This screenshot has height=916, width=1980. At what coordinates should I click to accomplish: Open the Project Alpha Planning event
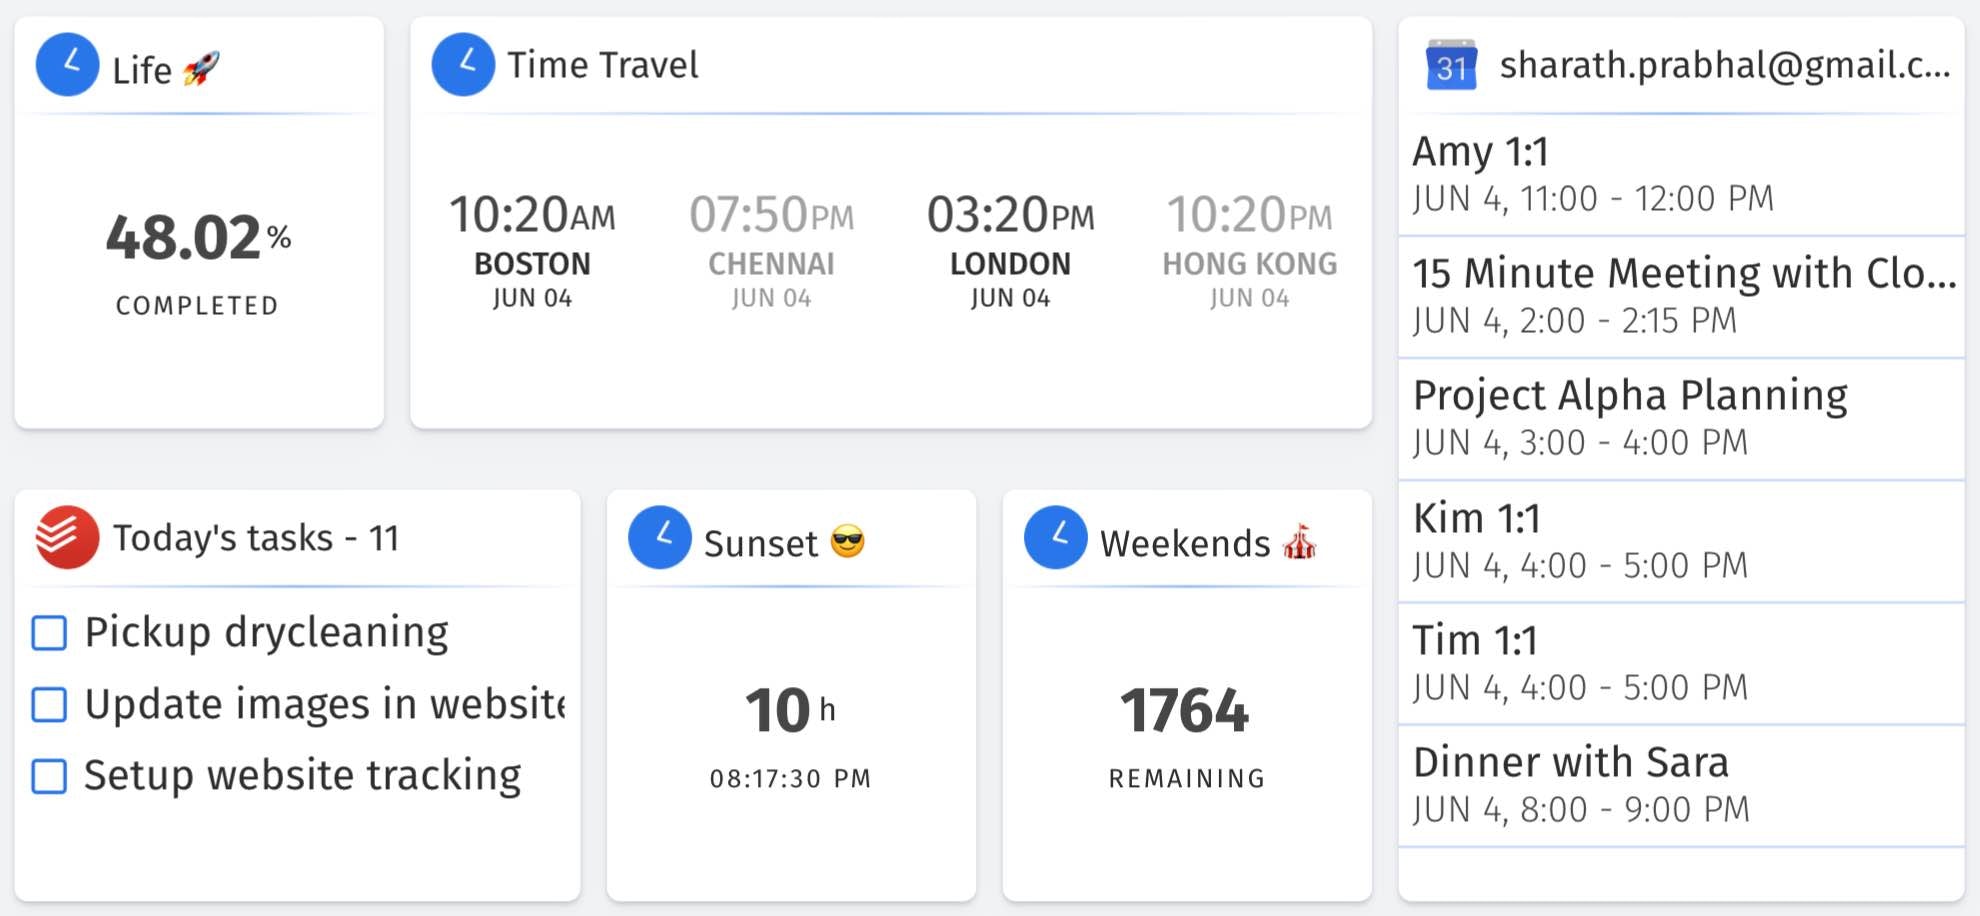tap(1680, 418)
